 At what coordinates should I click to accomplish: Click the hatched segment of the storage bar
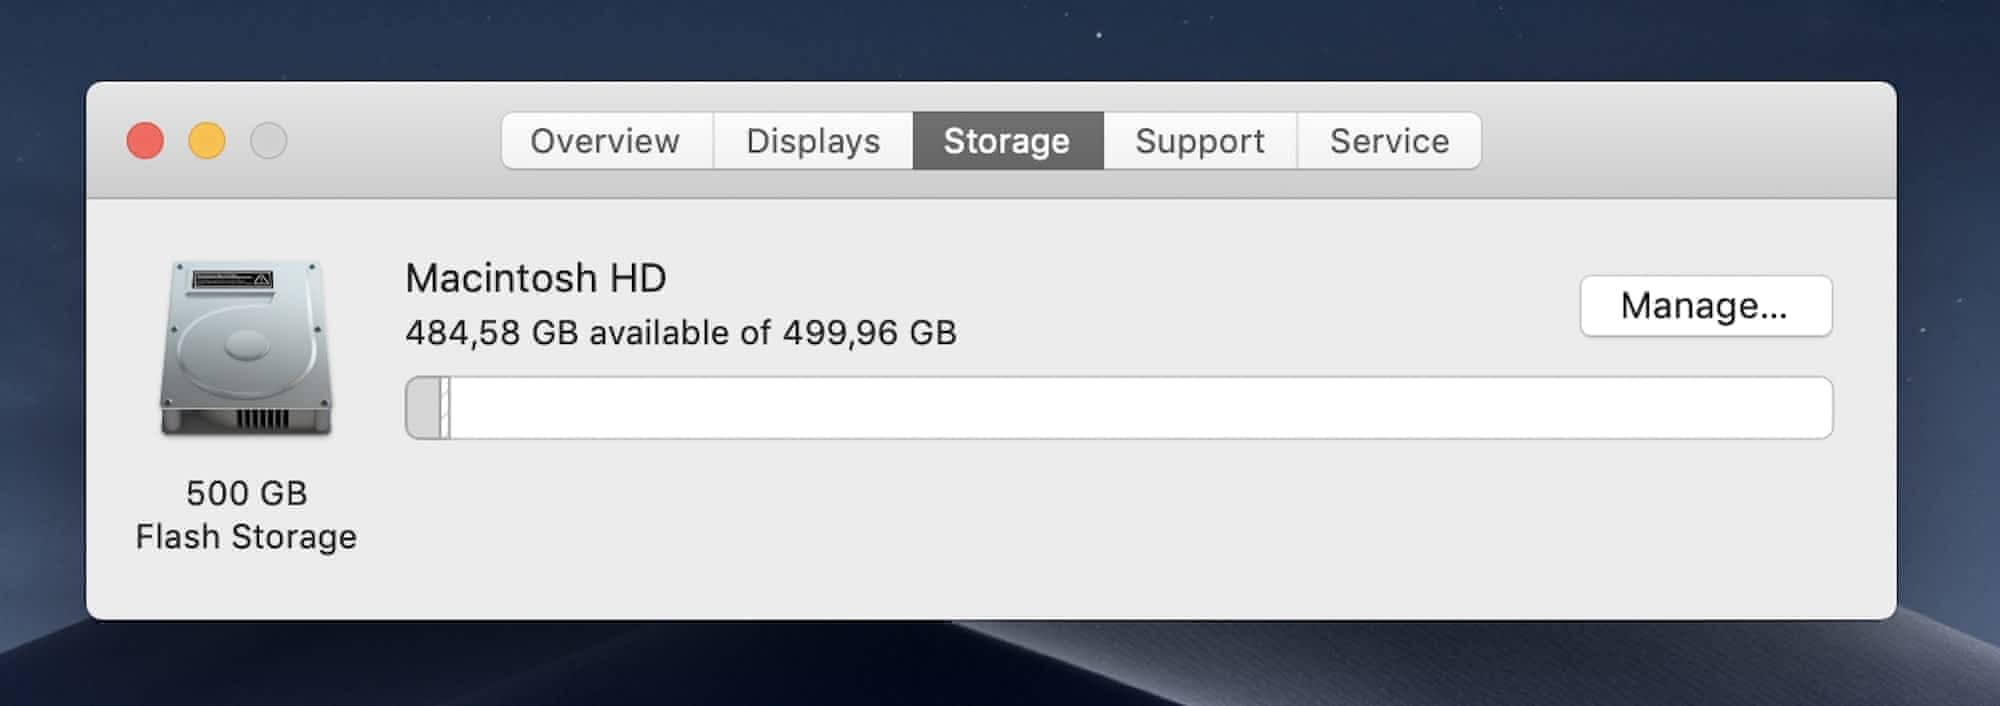[x=446, y=408]
